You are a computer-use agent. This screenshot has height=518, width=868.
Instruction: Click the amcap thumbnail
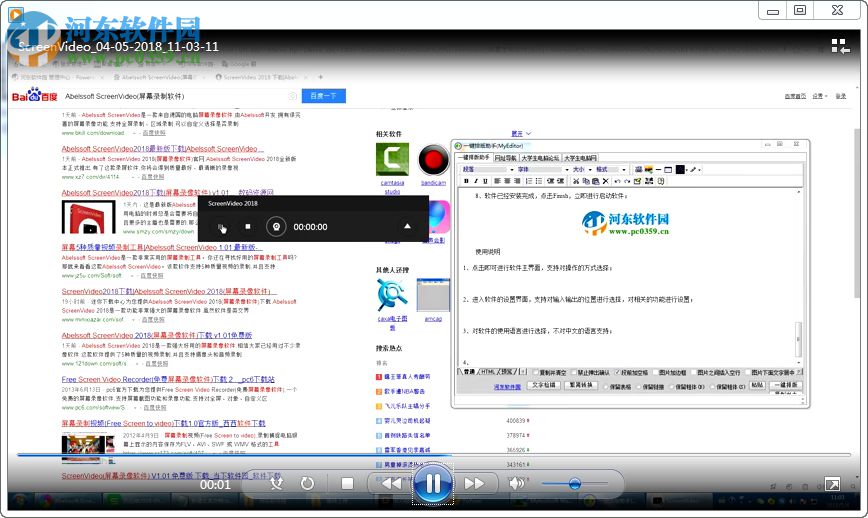(x=433, y=294)
